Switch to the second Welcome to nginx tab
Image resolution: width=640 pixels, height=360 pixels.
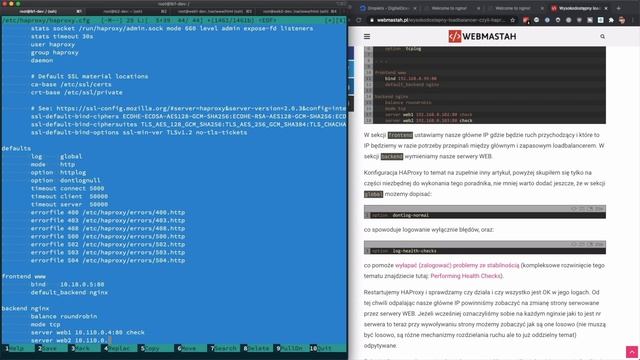coord(513,8)
